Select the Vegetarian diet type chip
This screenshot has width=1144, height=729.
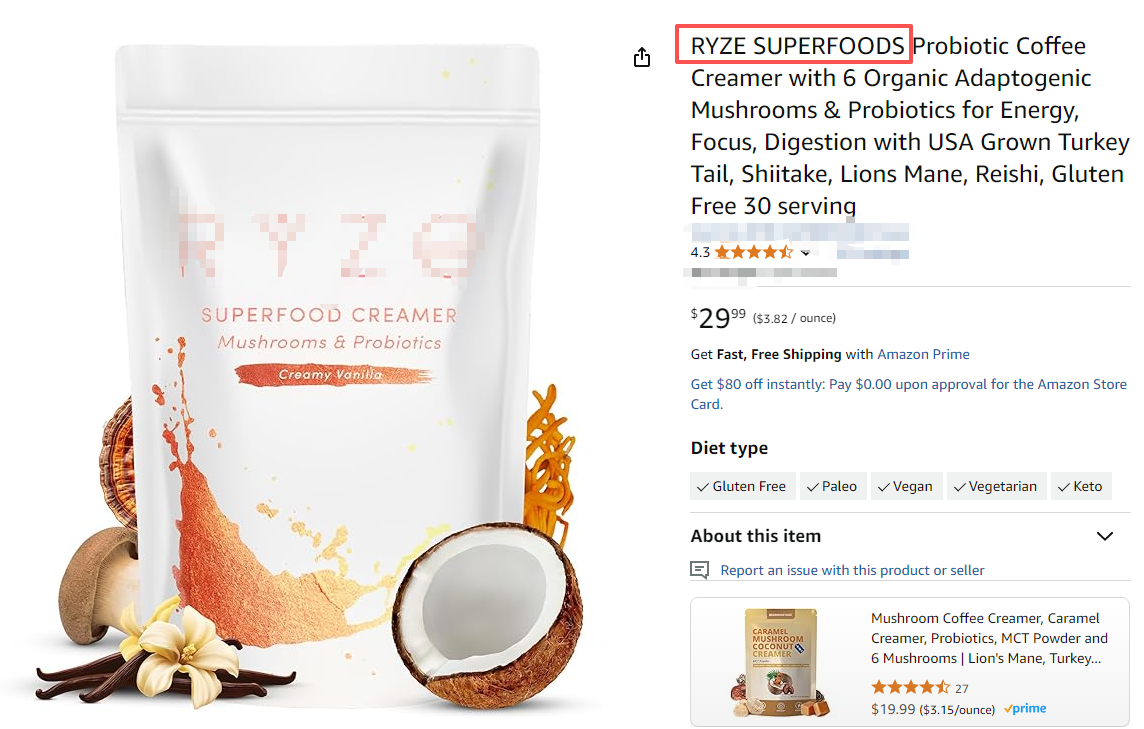coord(997,486)
